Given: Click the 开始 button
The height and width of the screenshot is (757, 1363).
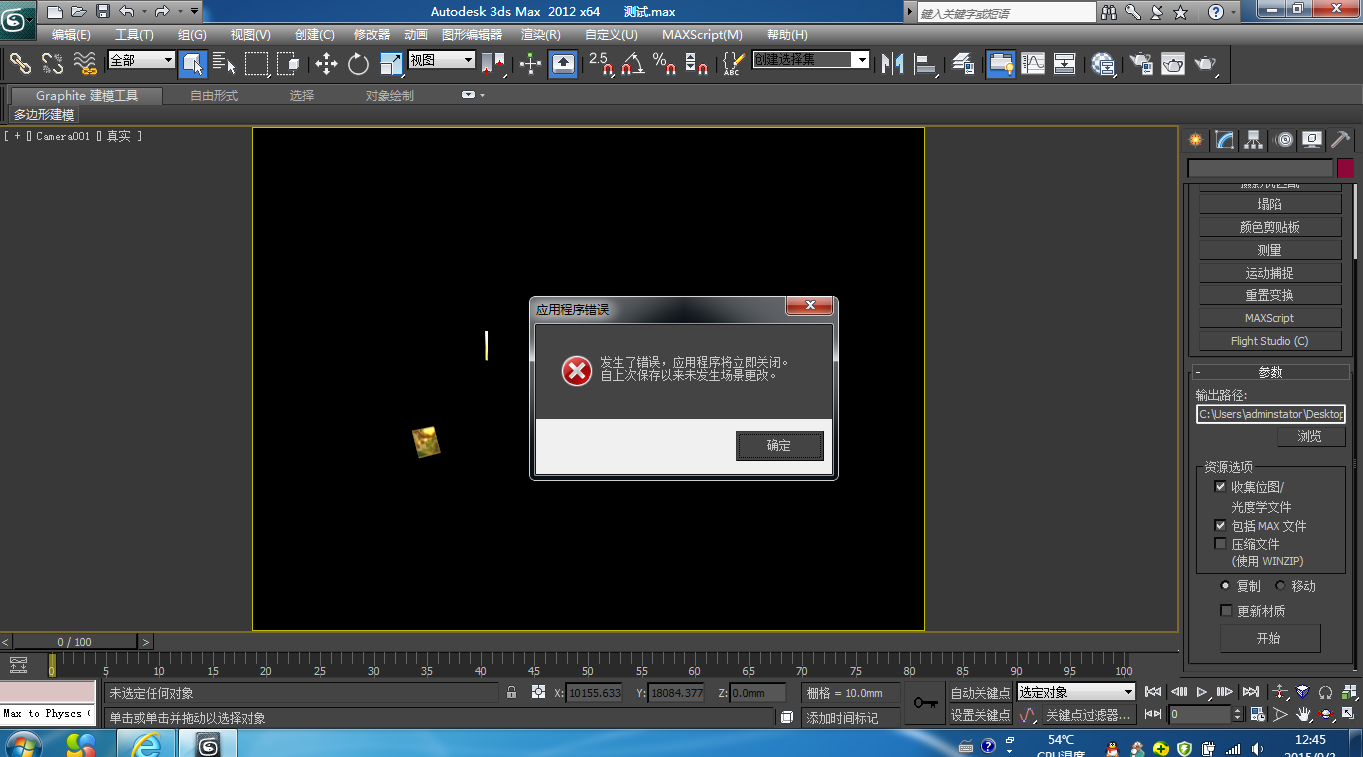Looking at the screenshot, I should [x=1269, y=638].
